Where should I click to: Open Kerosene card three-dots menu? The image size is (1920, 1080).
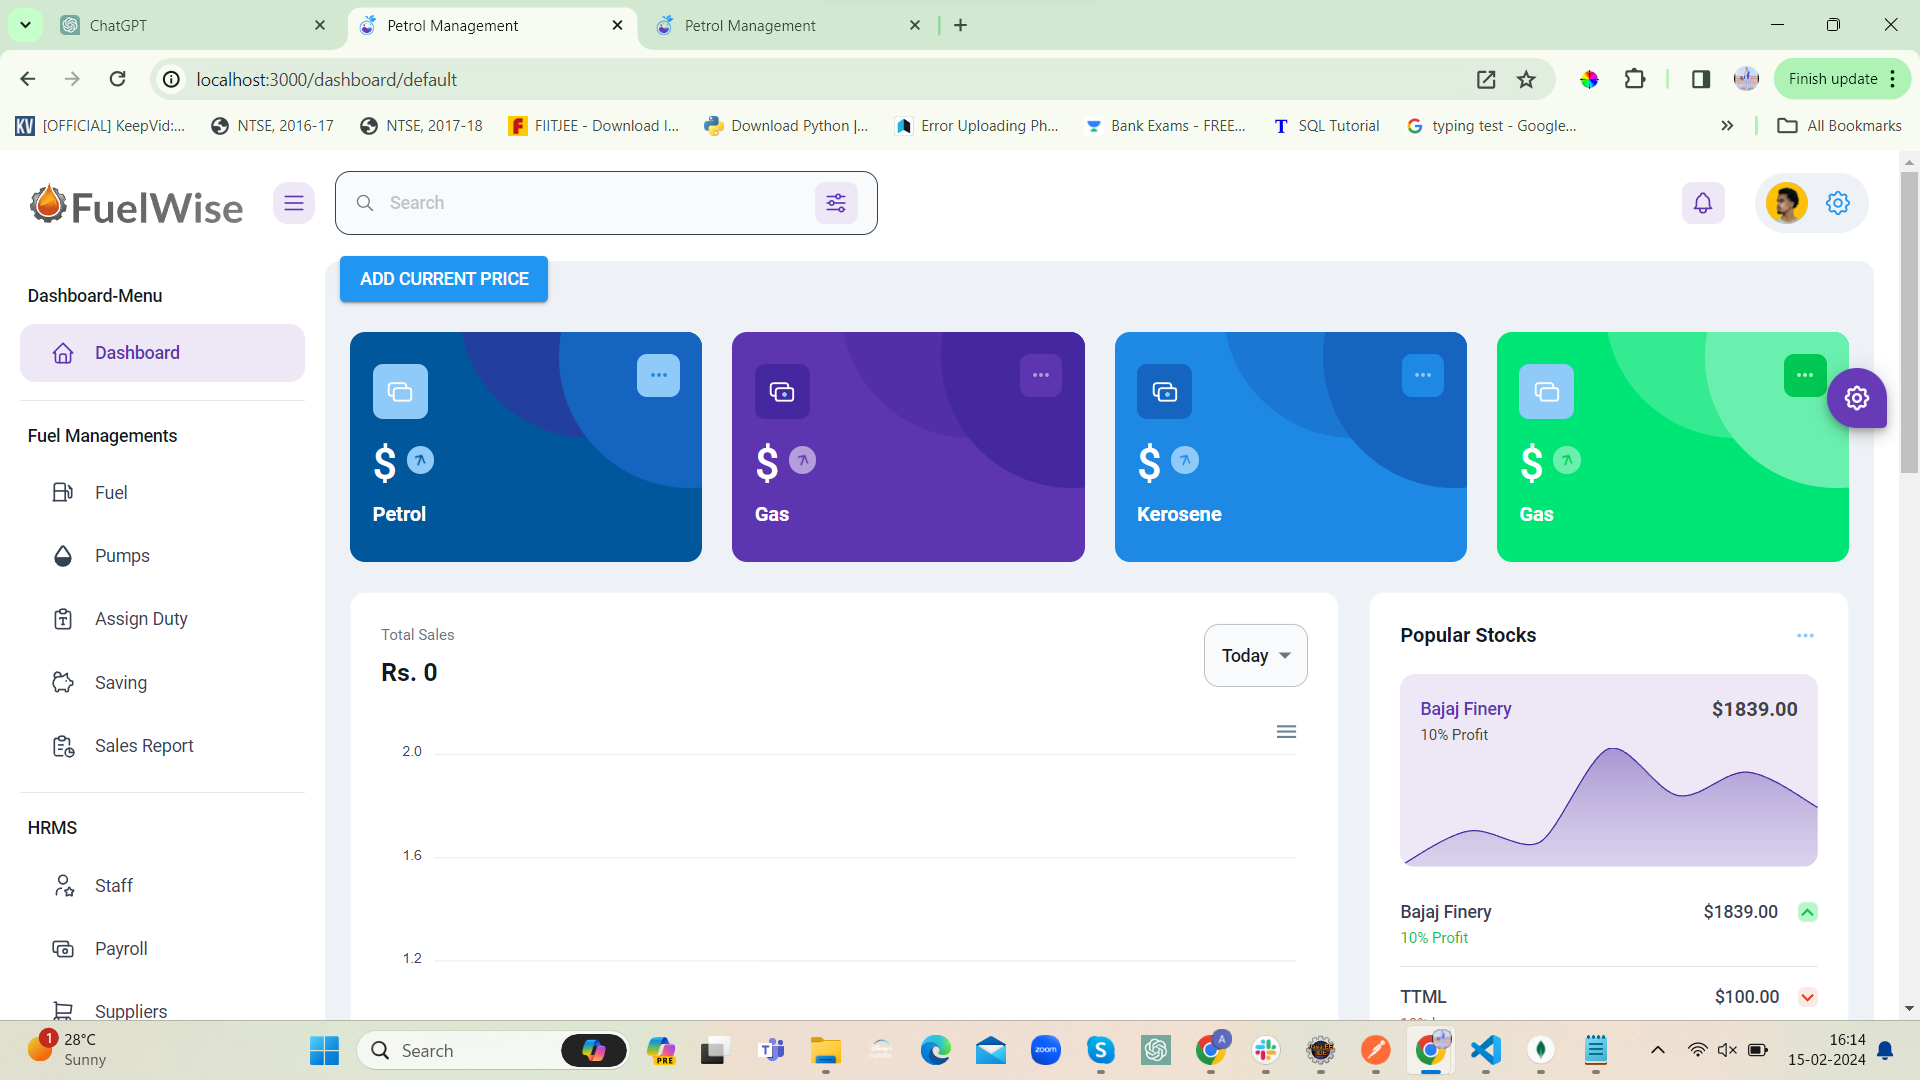[x=1422, y=375]
